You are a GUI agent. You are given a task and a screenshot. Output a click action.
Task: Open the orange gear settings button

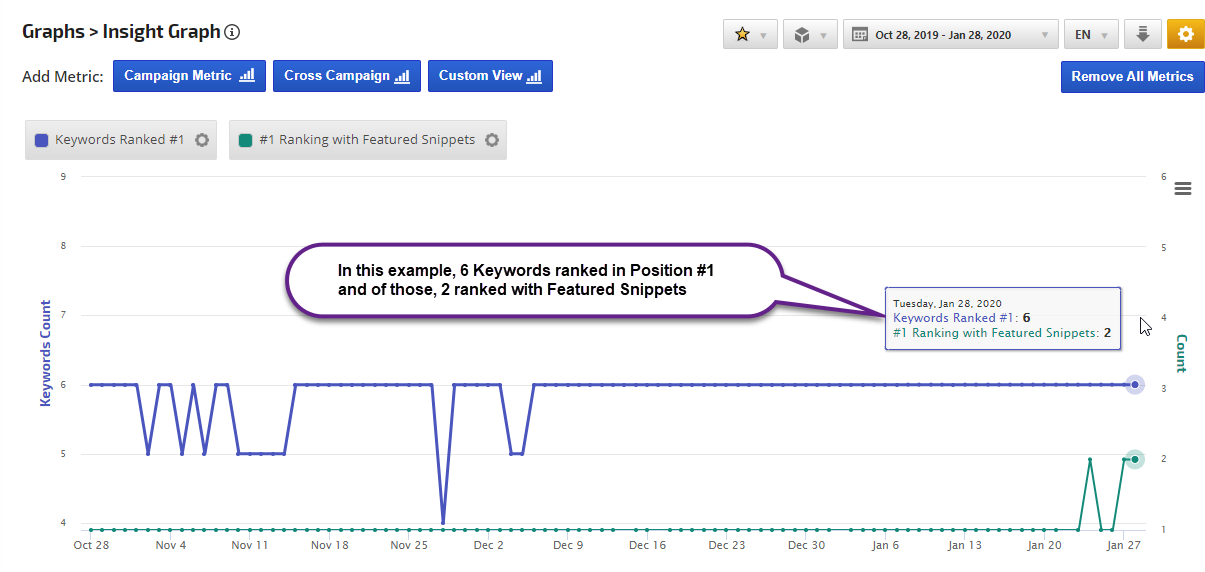click(x=1185, y=35)
